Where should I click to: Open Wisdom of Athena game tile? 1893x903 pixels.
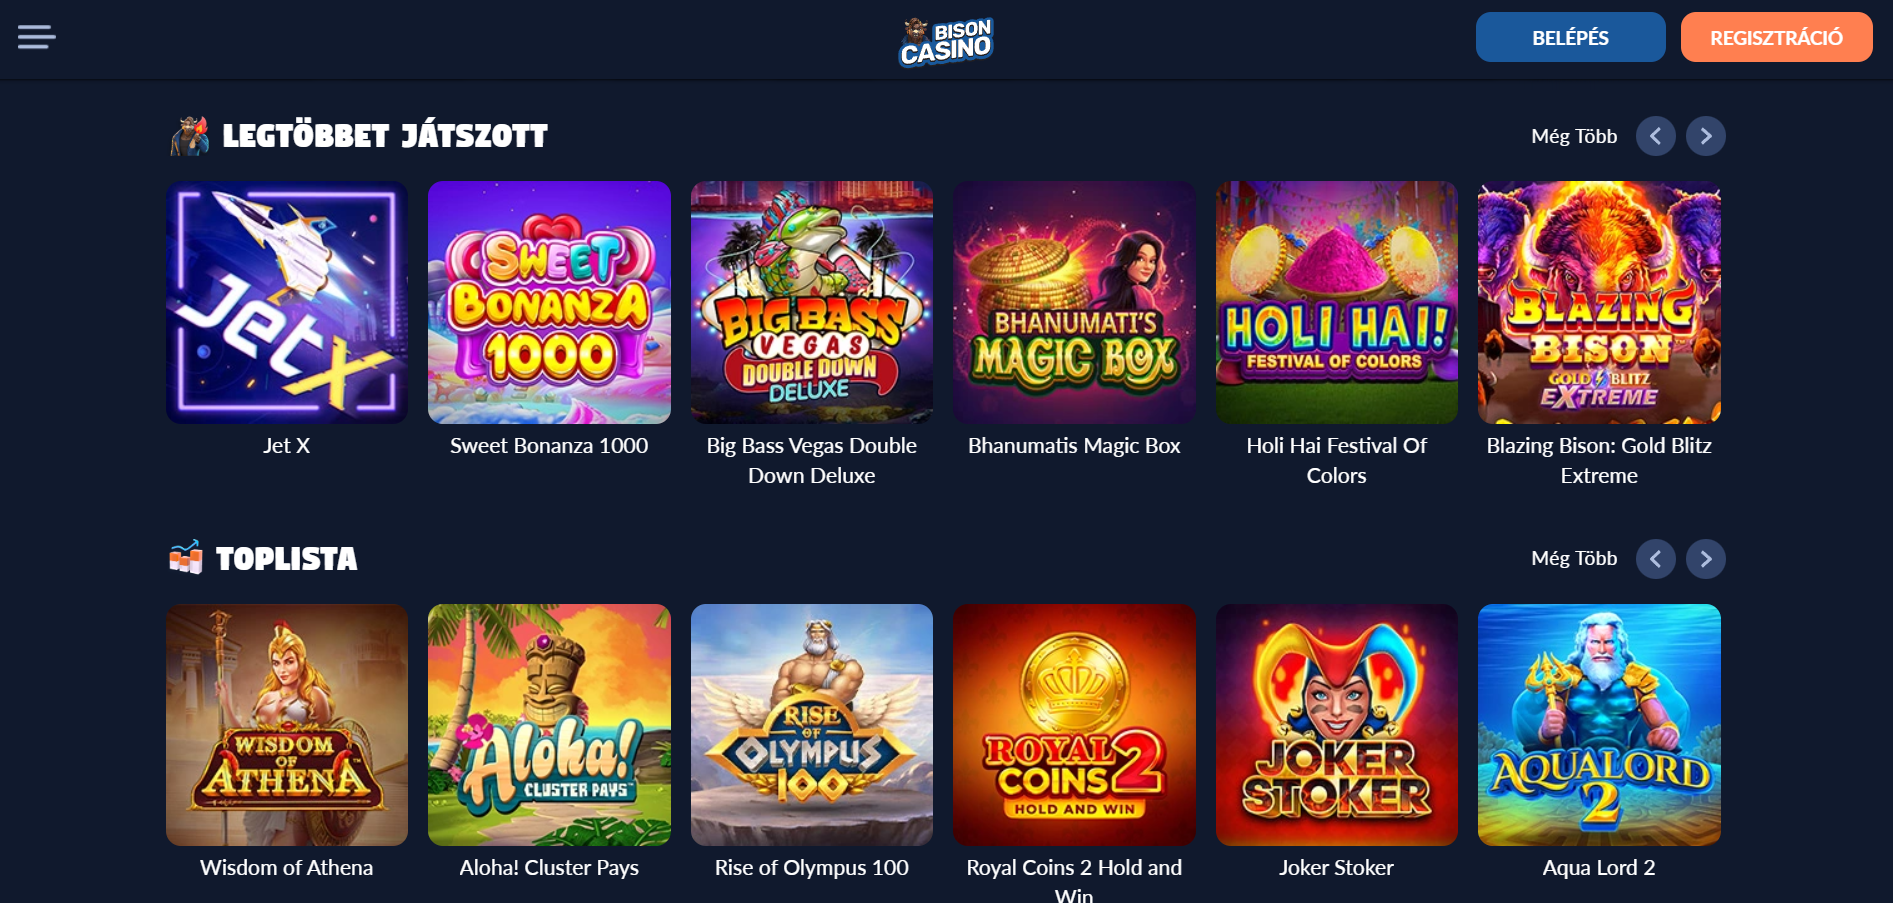tap(287, 725)
